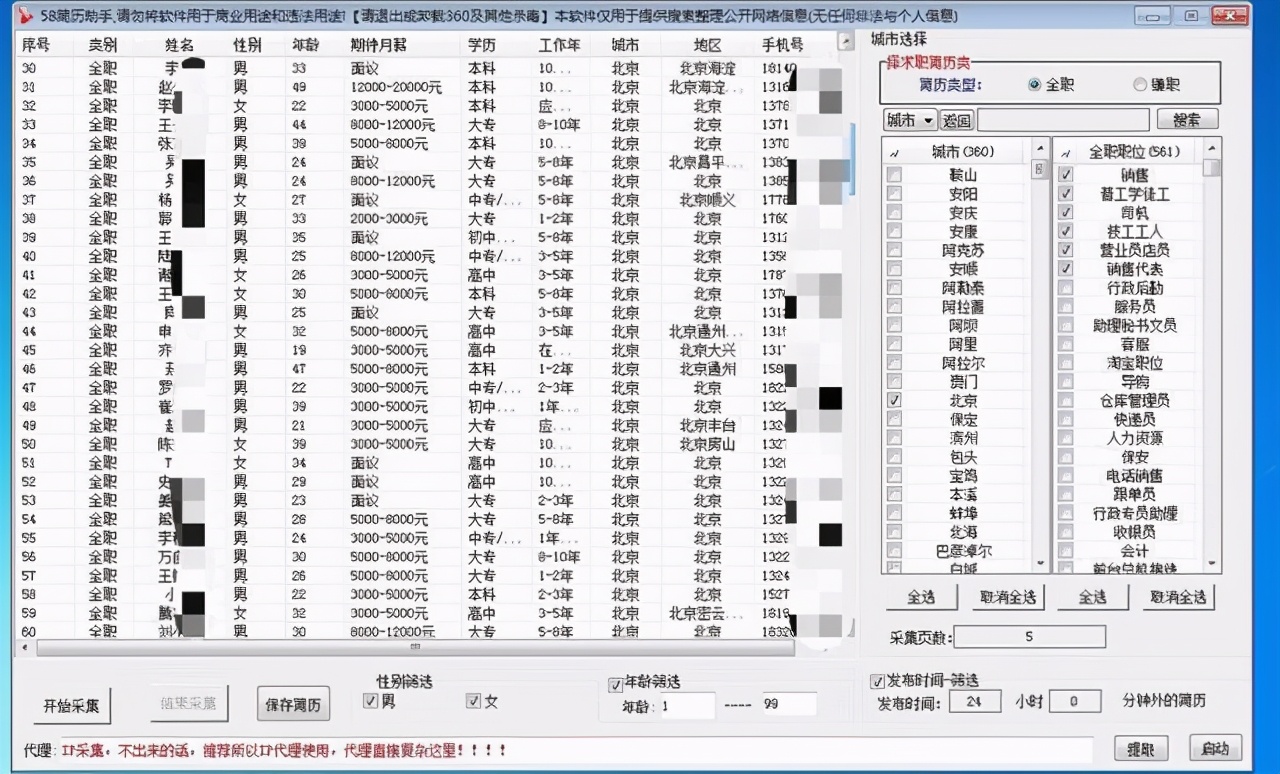Open the 城市 dropdown above the city list
This screenshot has width=1280, height=774.
click(x=909, y=120)
